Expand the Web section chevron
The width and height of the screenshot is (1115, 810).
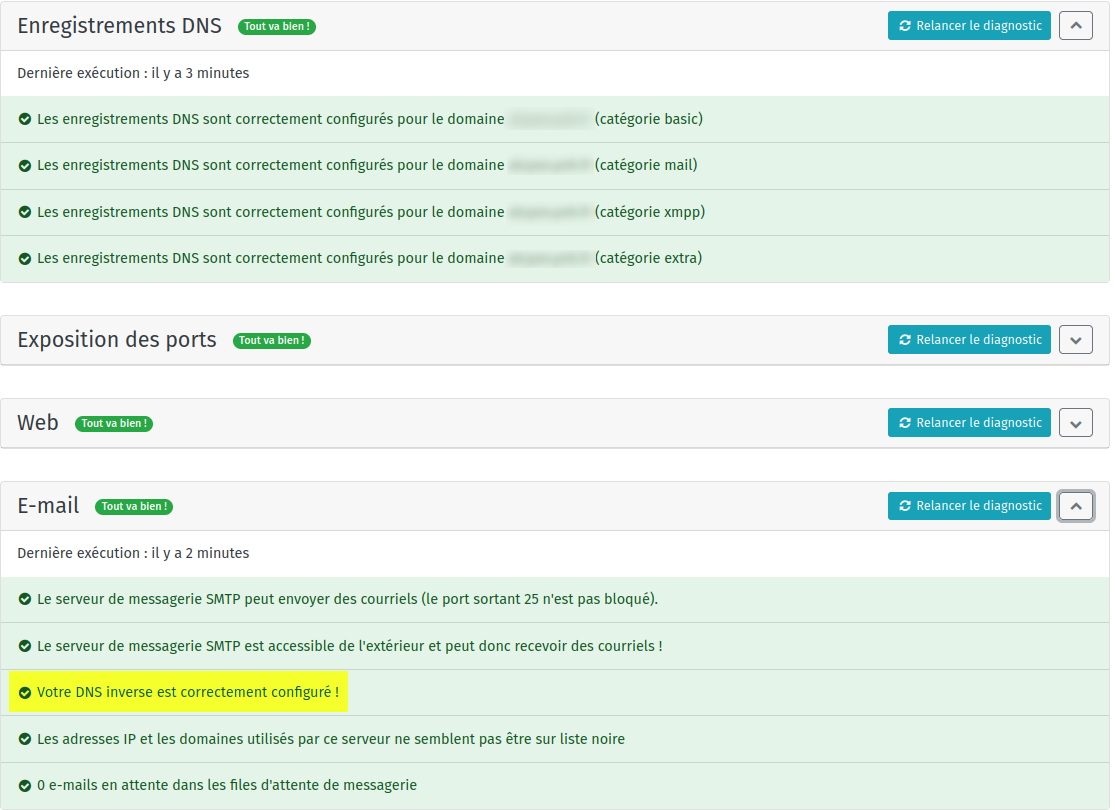(x=1075, y=423)
